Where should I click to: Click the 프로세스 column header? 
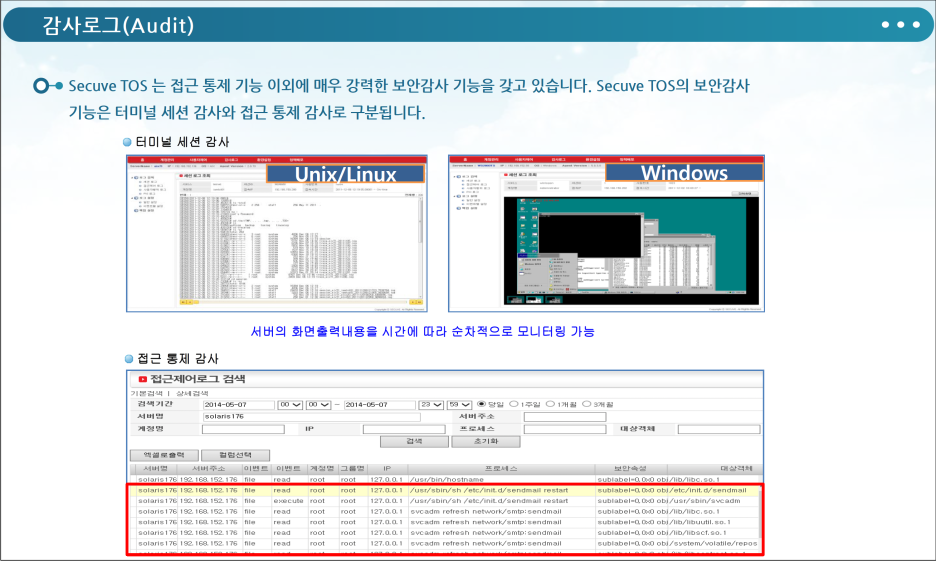pyautogui.click(x=501, y=469)
